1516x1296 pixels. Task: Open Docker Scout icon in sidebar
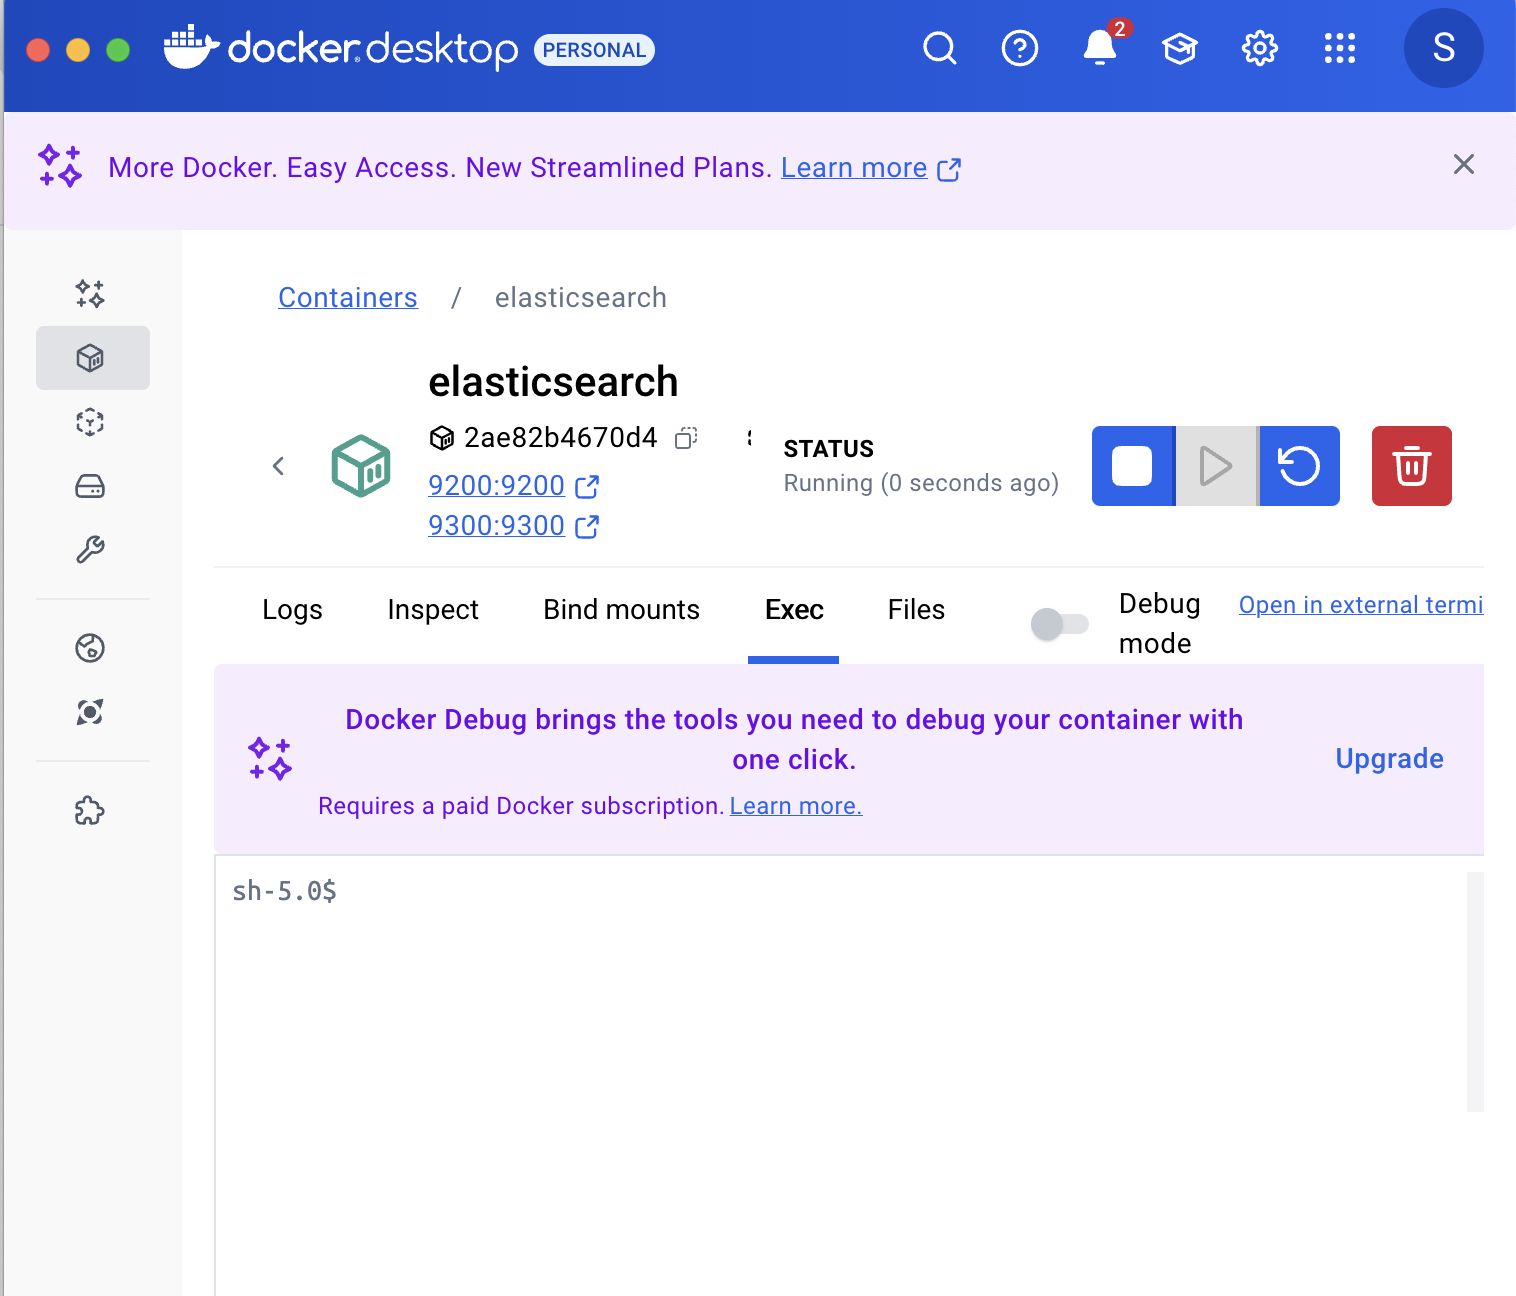90,712
